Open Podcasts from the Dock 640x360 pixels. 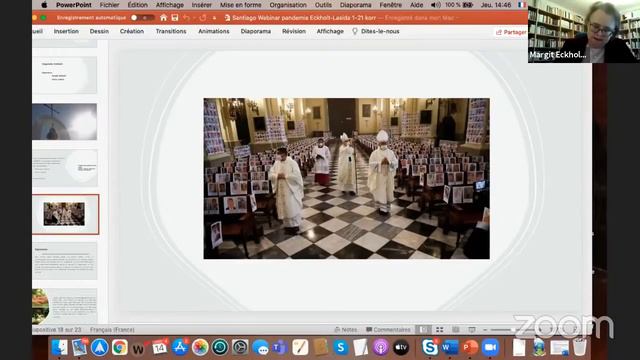click(380, 347)
